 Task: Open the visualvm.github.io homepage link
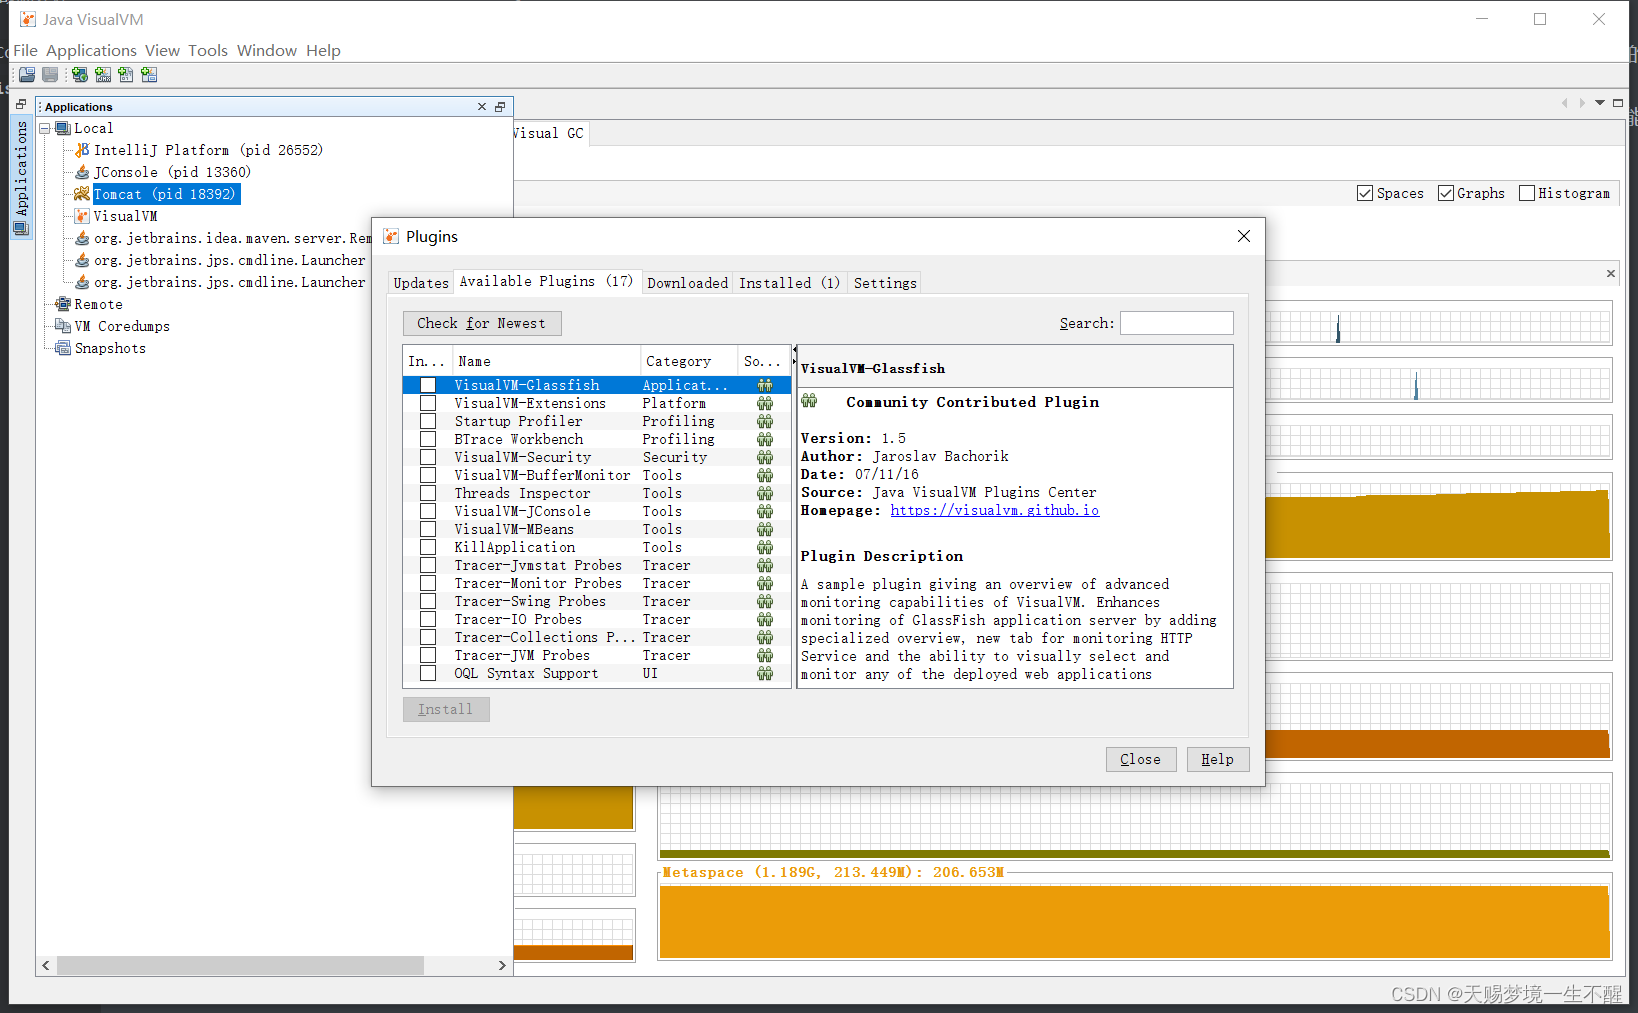coord(995,510)
